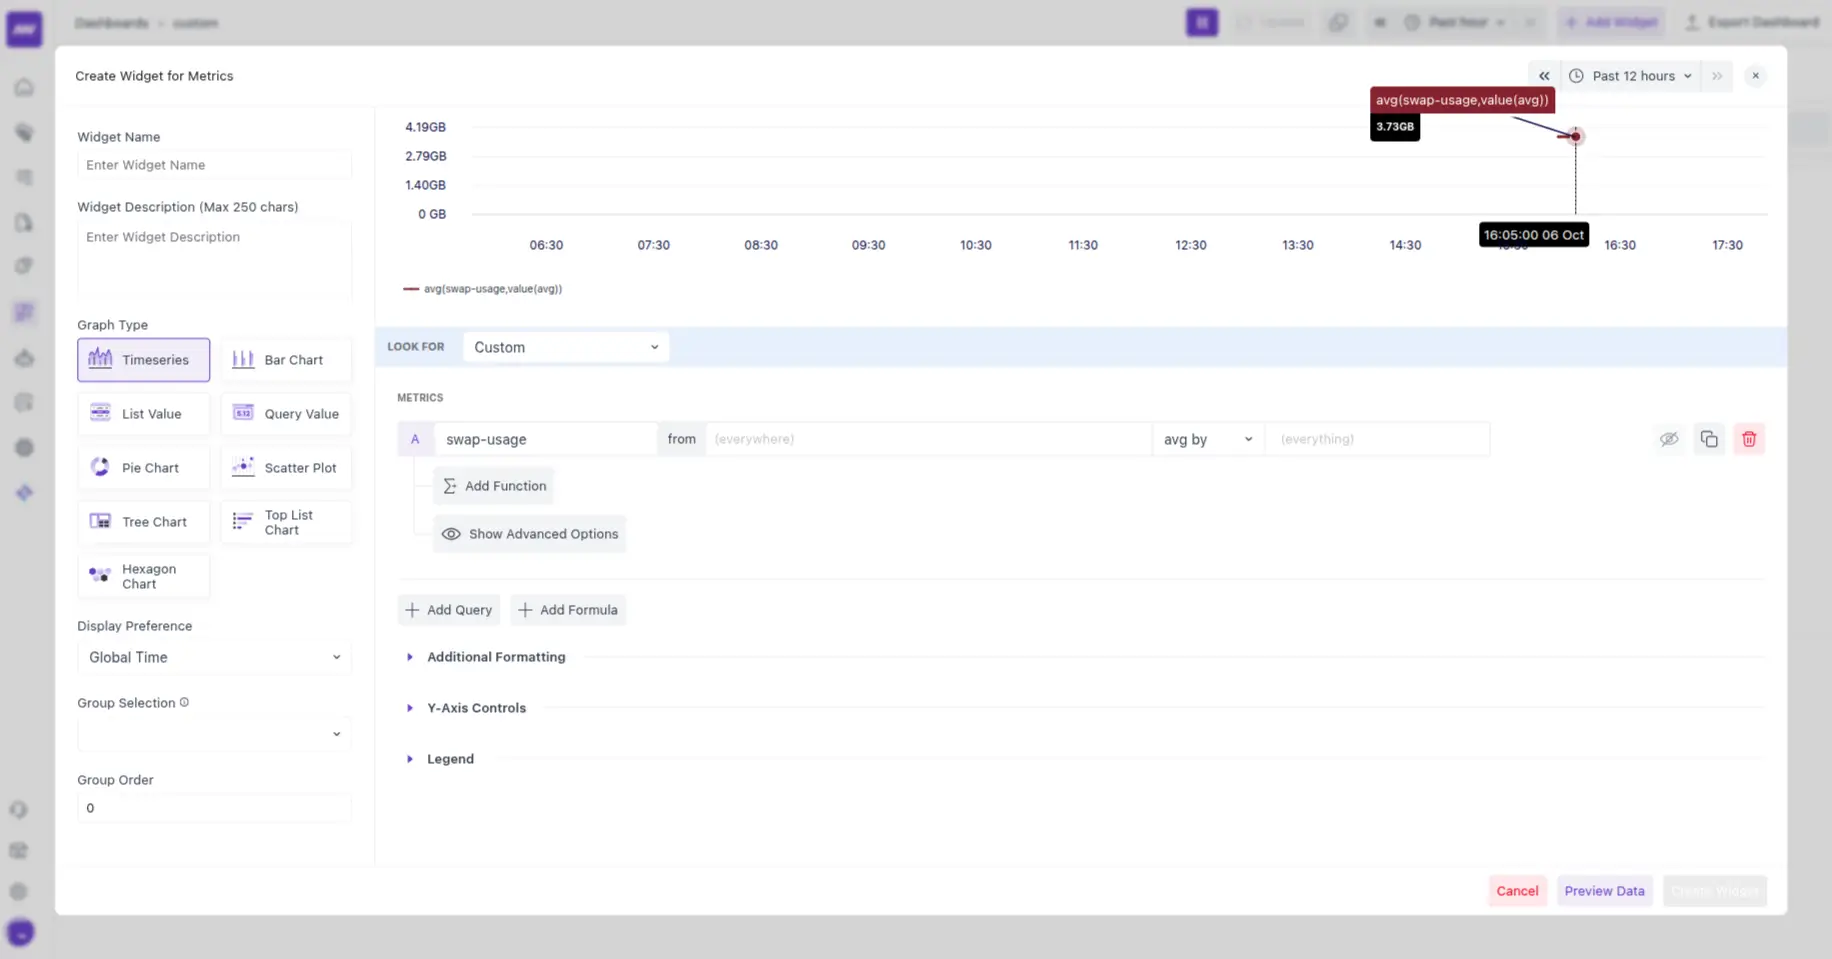Hide the swap-usage query with eye icon
This screenshot has height=959, width=1832.
click(1669, 438)
